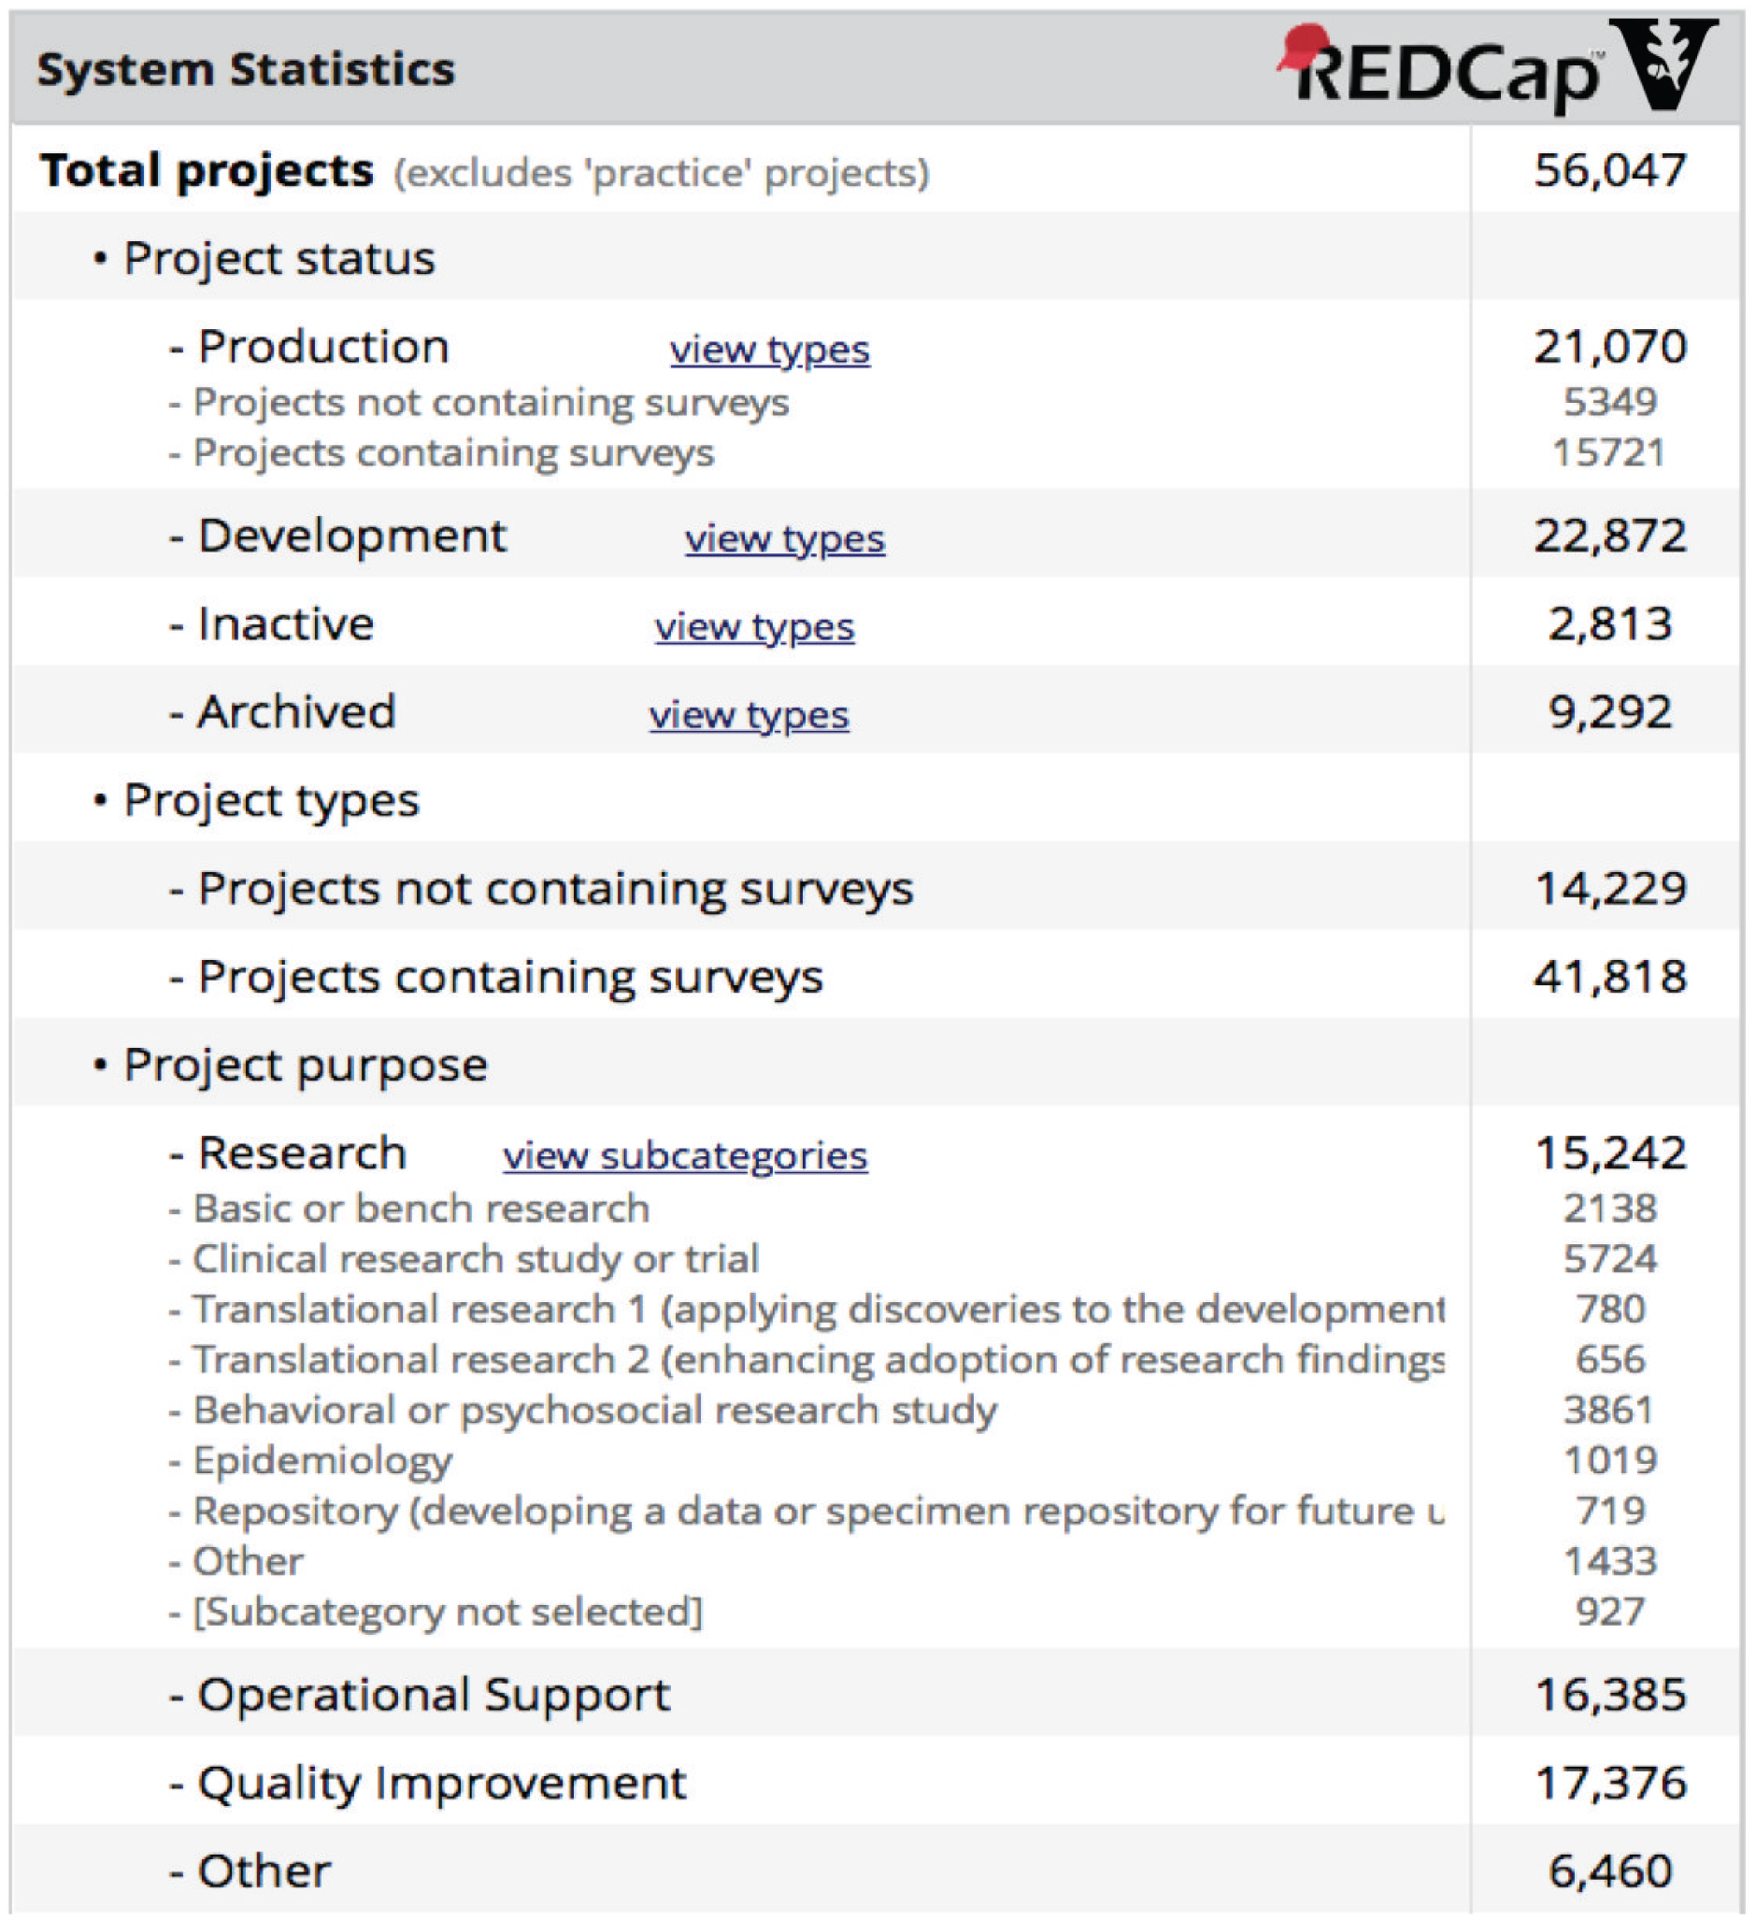Click the Quality Improvement row label
This screenshot has height=1920, width=1756.
click(441, 1785)
